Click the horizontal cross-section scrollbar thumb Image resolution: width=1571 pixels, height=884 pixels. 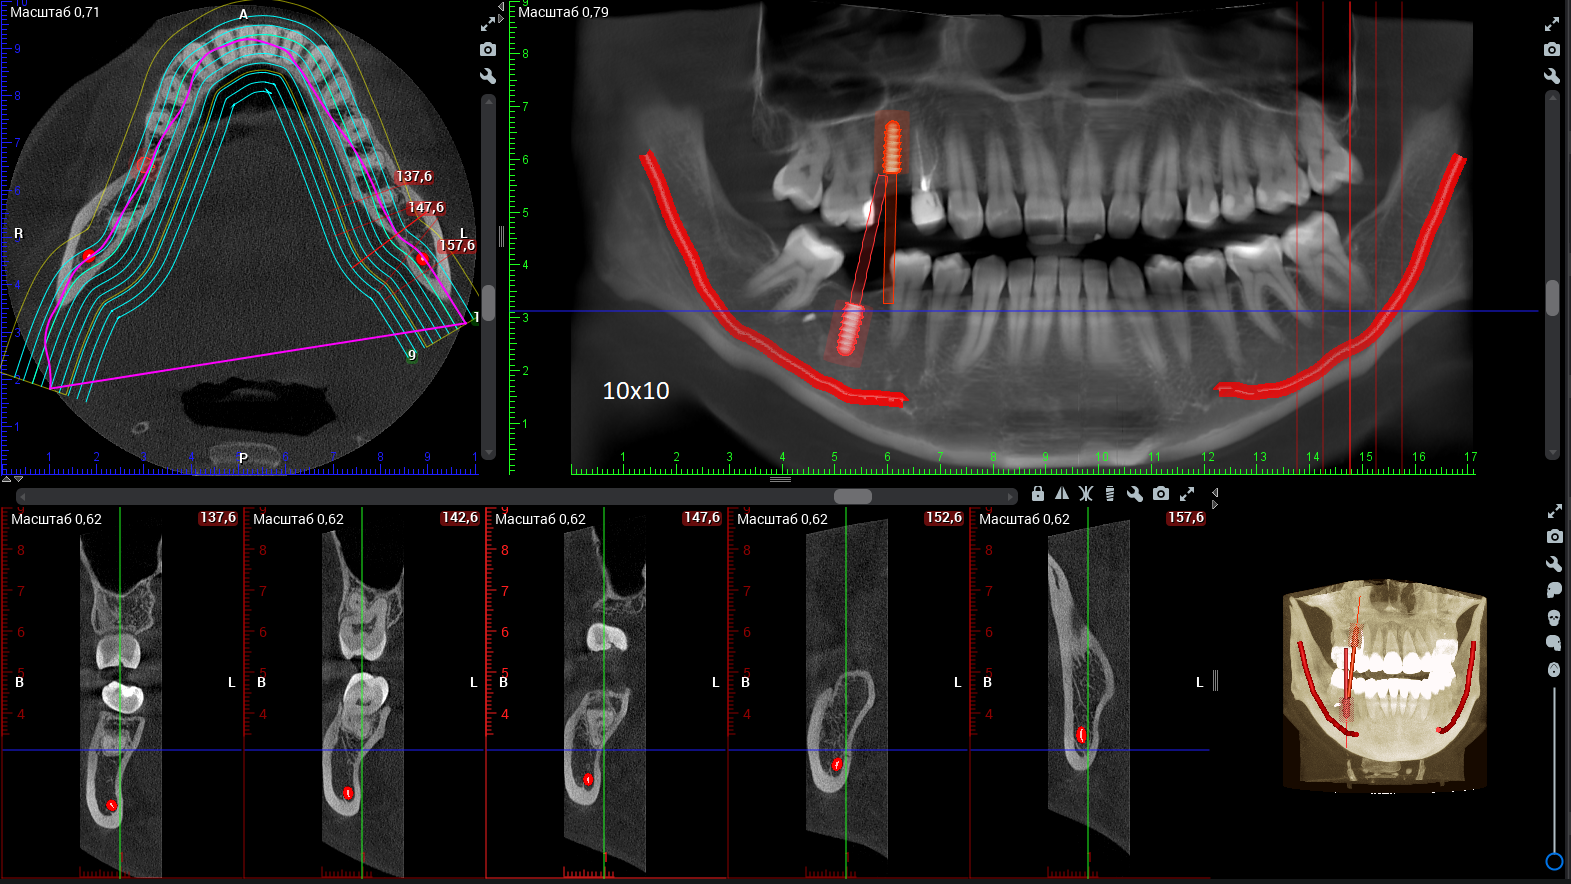pyautogui.click(x=853, y=496)
